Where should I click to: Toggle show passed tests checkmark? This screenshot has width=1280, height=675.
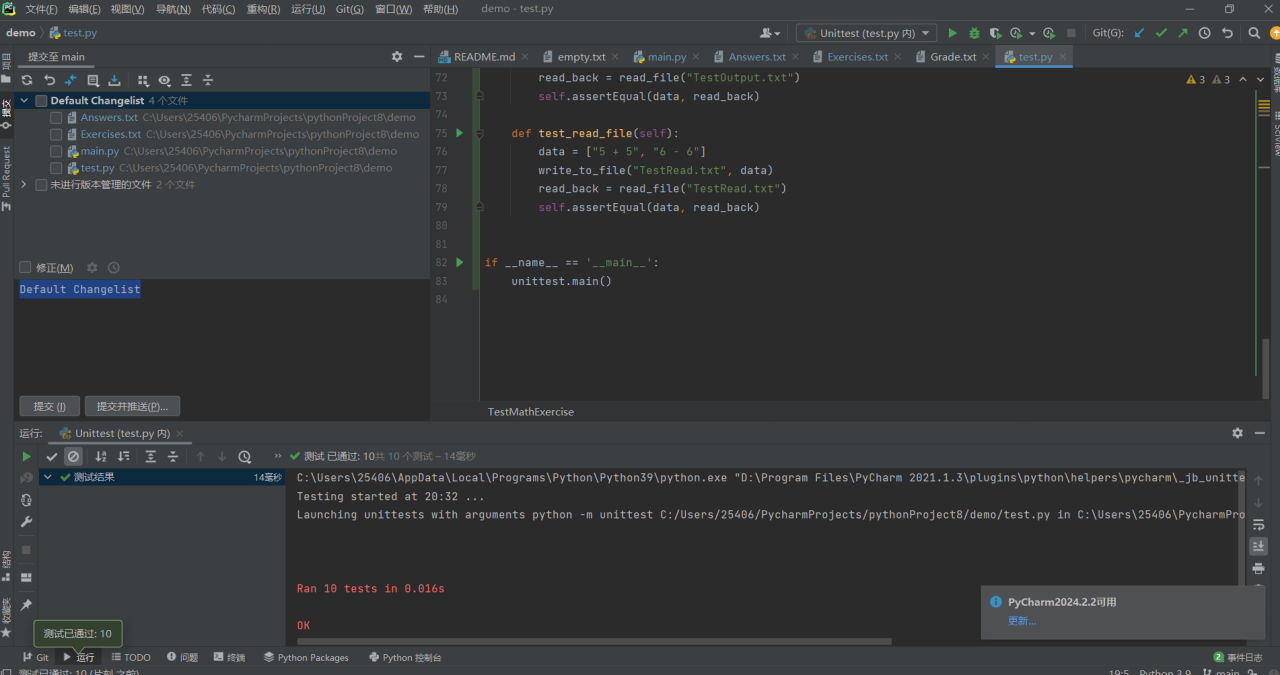(52, 456)
